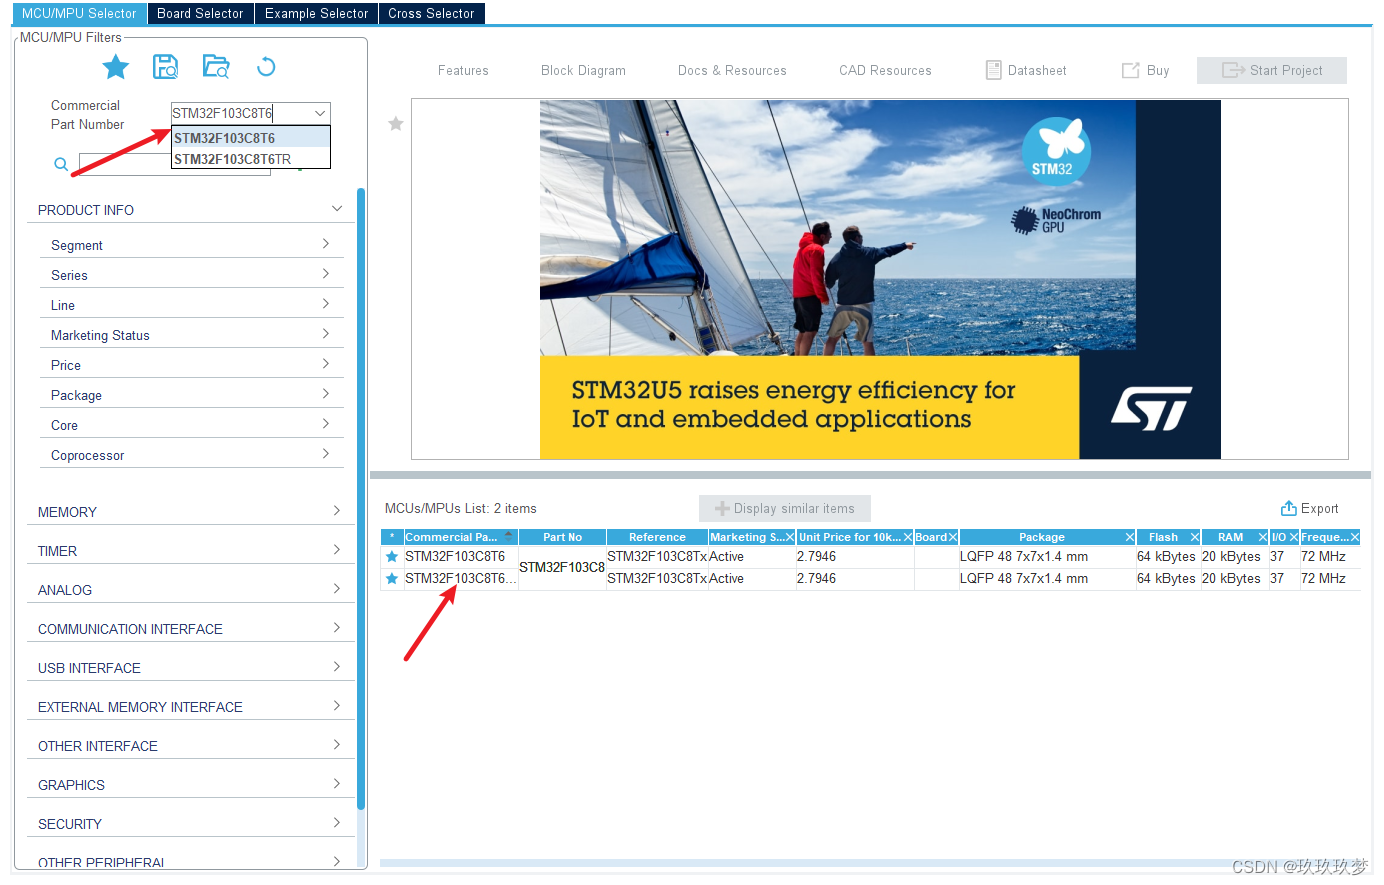Remove the Board column

point(953,537)
